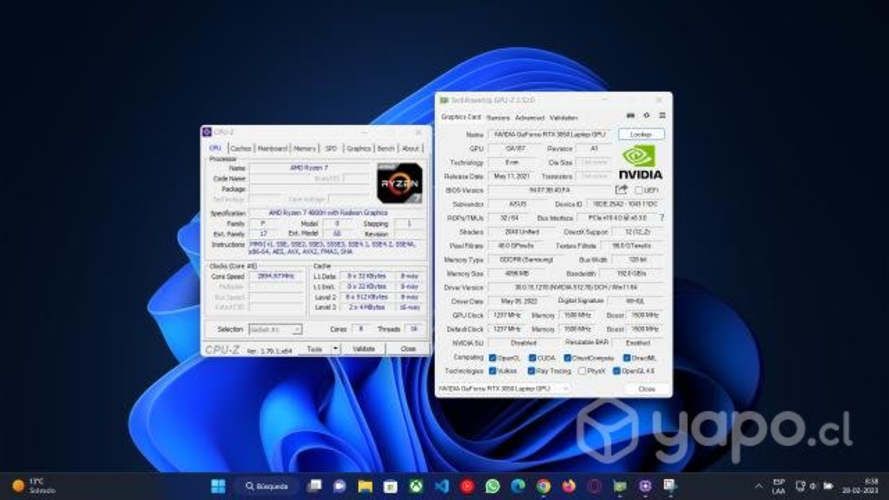Image resolution: width=889 pixels, height=500 pixels.
Task: Open the GPU-Z hamburger menu
Action: click(x=662, y=116)
